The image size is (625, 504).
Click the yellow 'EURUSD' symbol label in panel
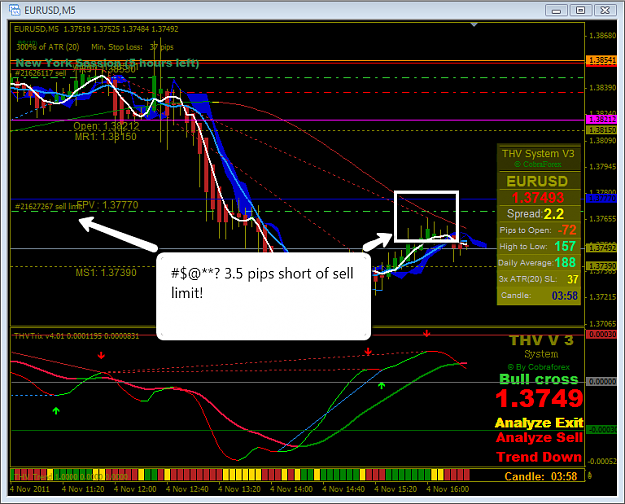tap(537, 181)
